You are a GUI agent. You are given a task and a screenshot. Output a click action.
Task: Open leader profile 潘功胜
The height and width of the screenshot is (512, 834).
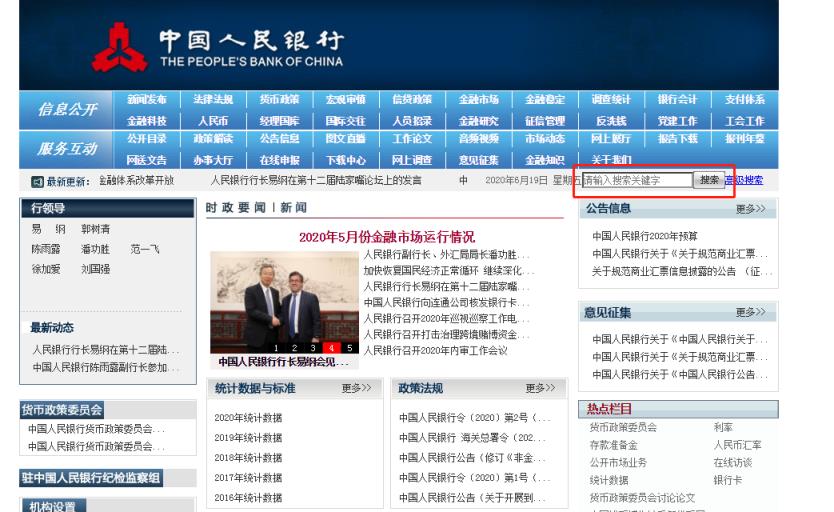95,249
